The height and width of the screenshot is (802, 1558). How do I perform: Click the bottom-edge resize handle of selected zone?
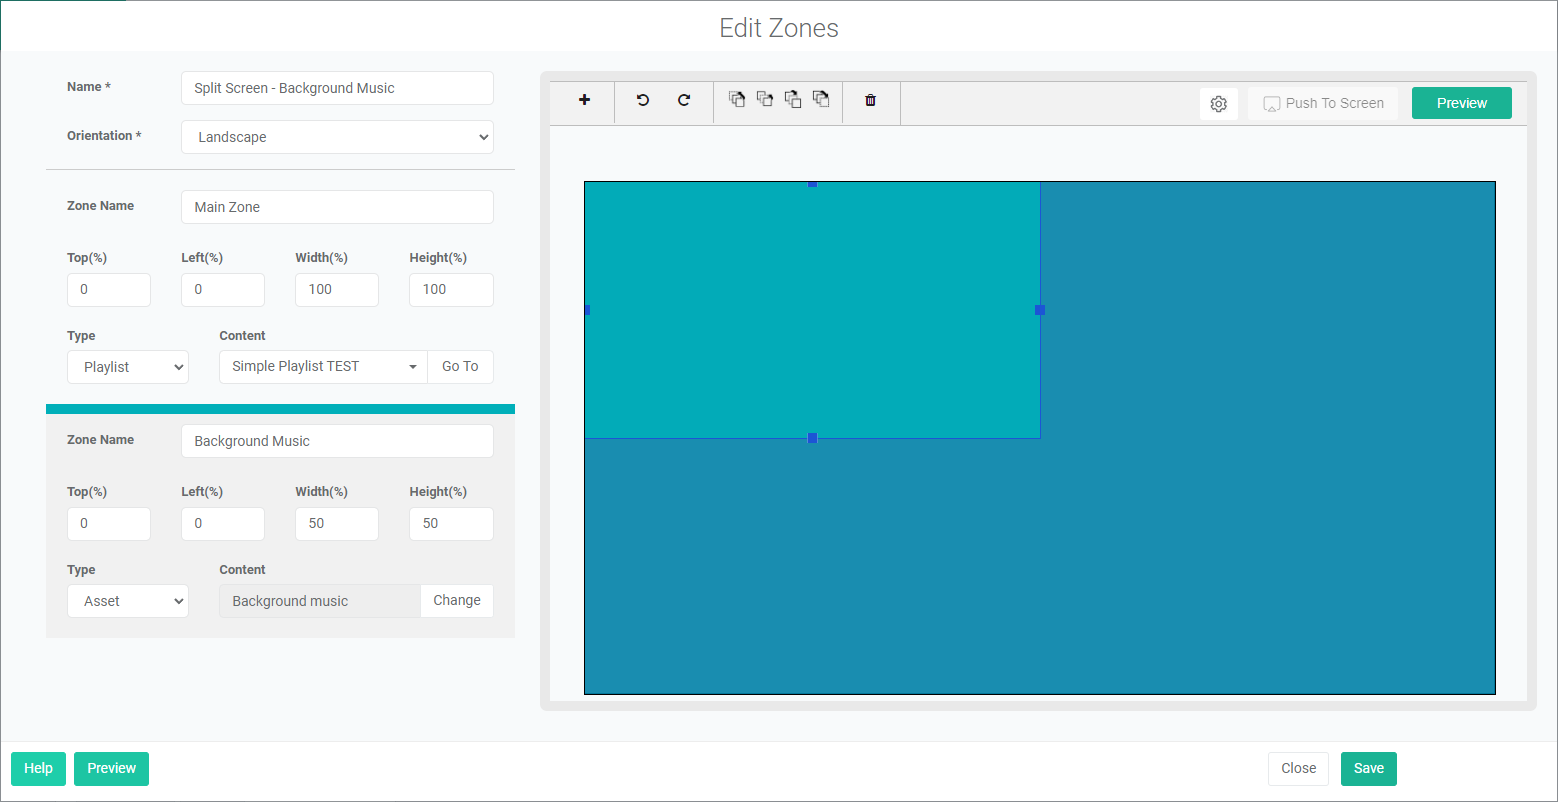(812, 438)
